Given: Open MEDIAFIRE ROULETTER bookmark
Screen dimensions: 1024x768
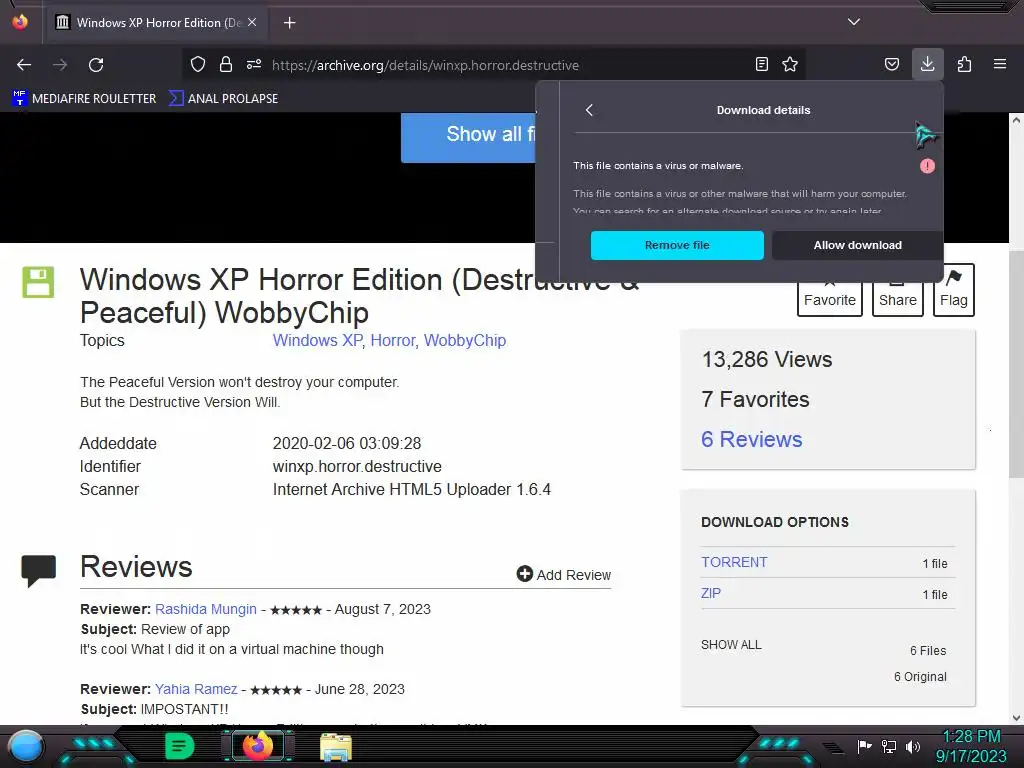Looking at the screenshot, I should [84, 99].
